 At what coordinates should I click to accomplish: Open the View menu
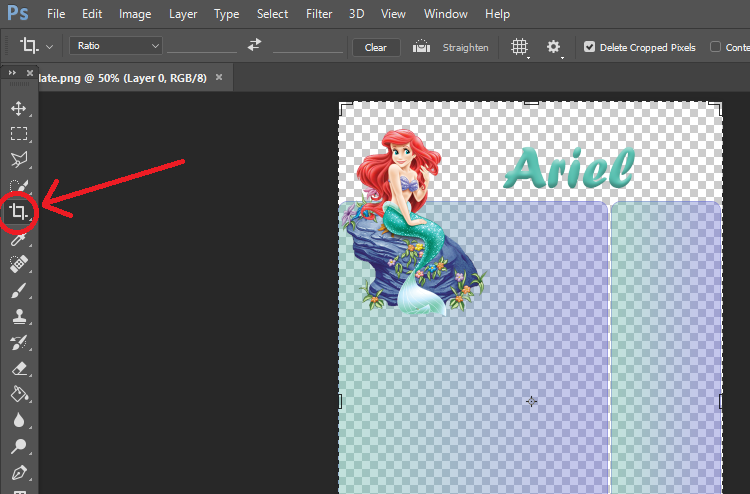pyautogui.click(x=393, y=14)
